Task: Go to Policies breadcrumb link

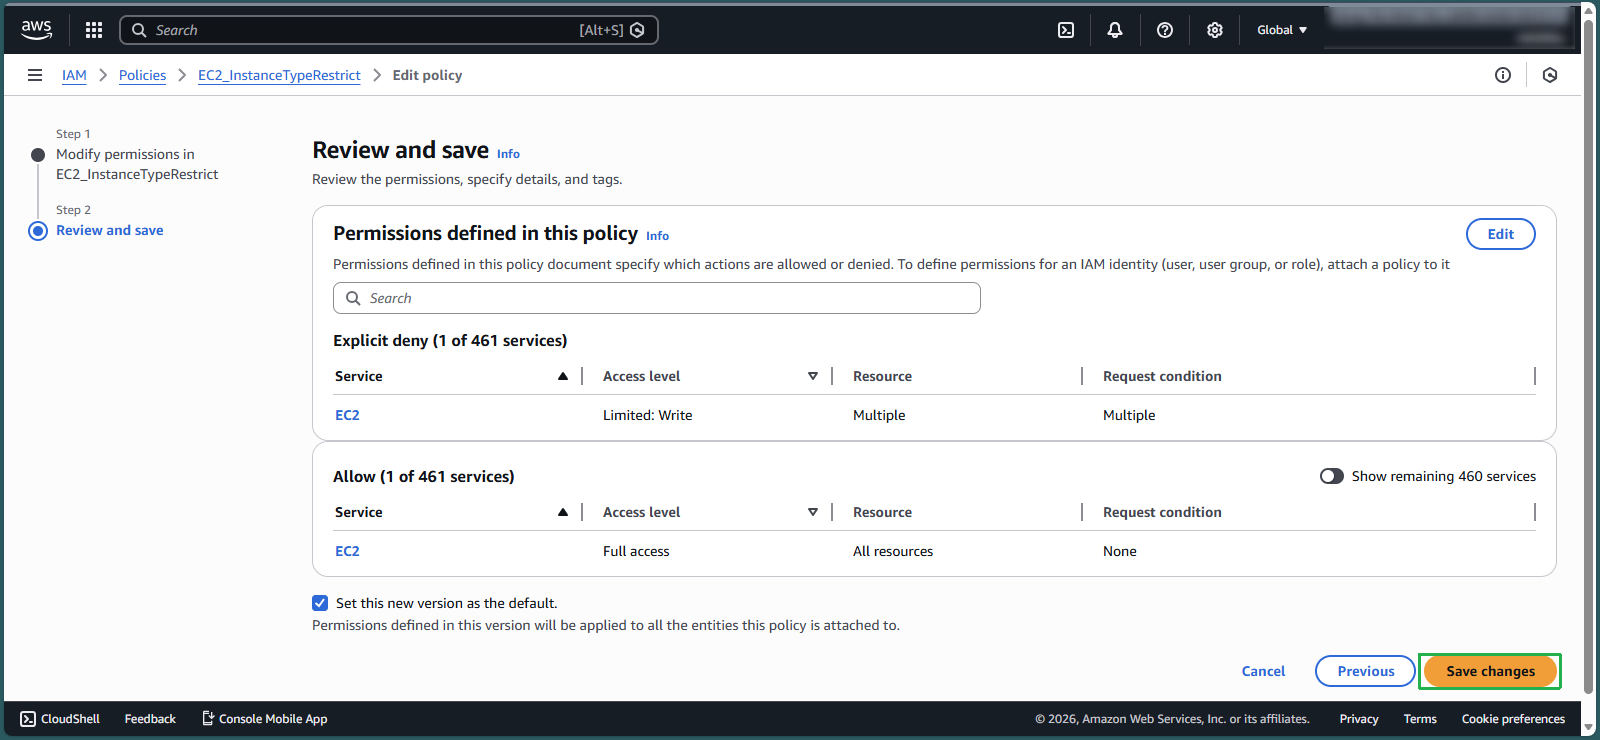Action: pos(142,75)
